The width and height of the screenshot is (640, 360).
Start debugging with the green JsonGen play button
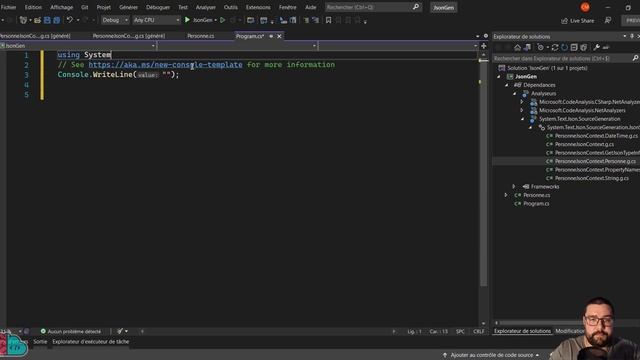[199, 20]
